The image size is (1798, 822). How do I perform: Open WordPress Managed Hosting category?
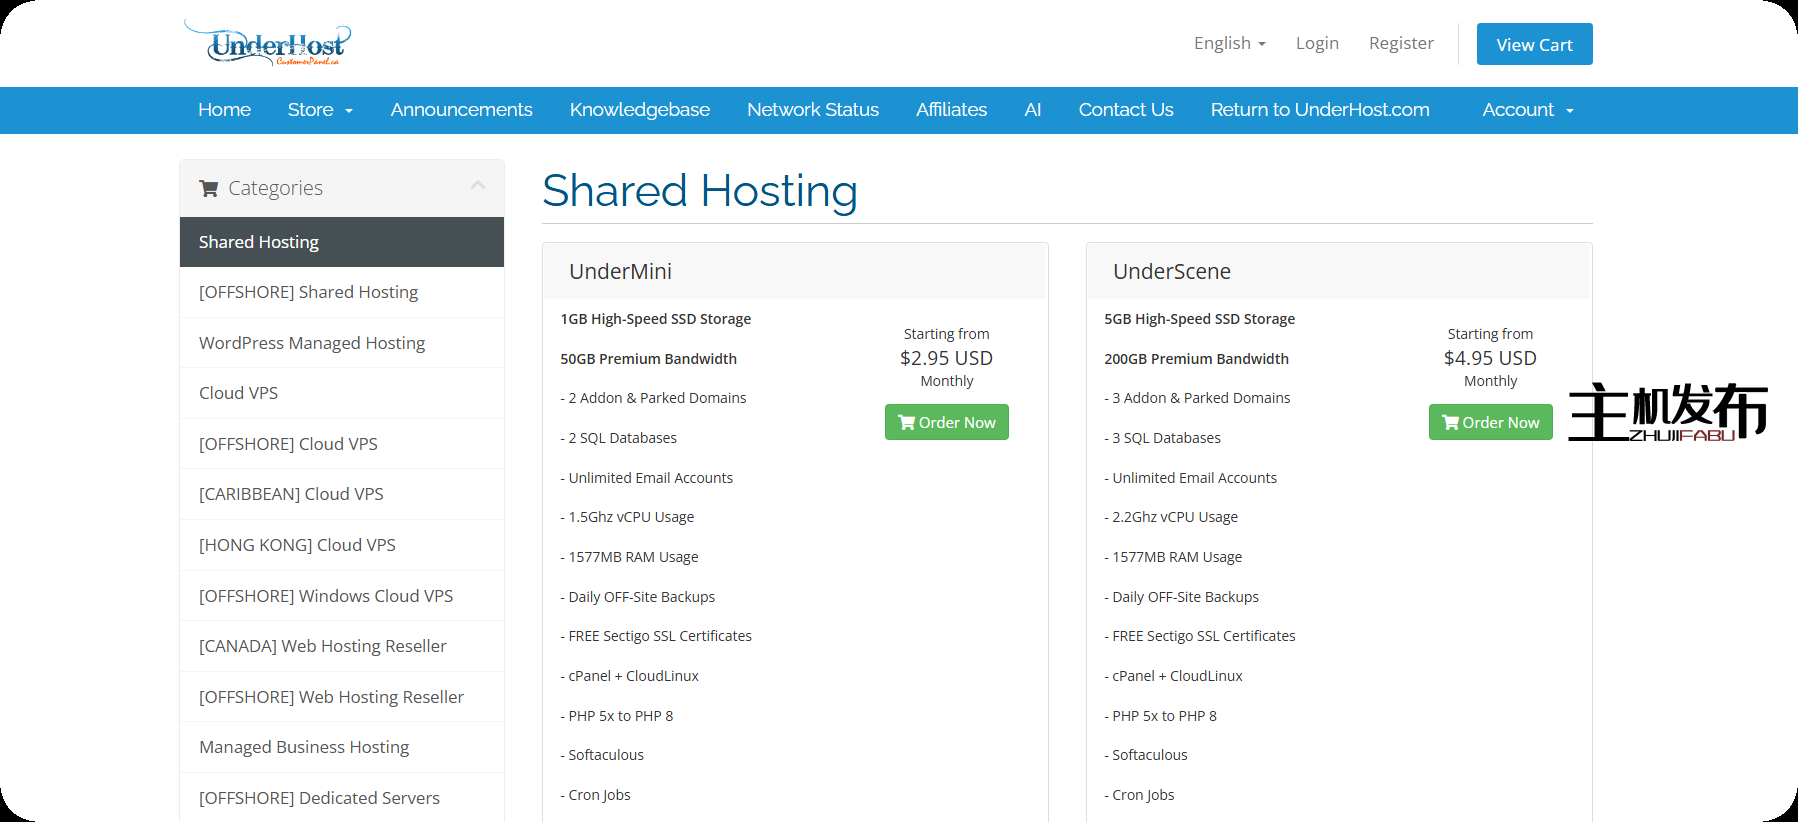342,343
